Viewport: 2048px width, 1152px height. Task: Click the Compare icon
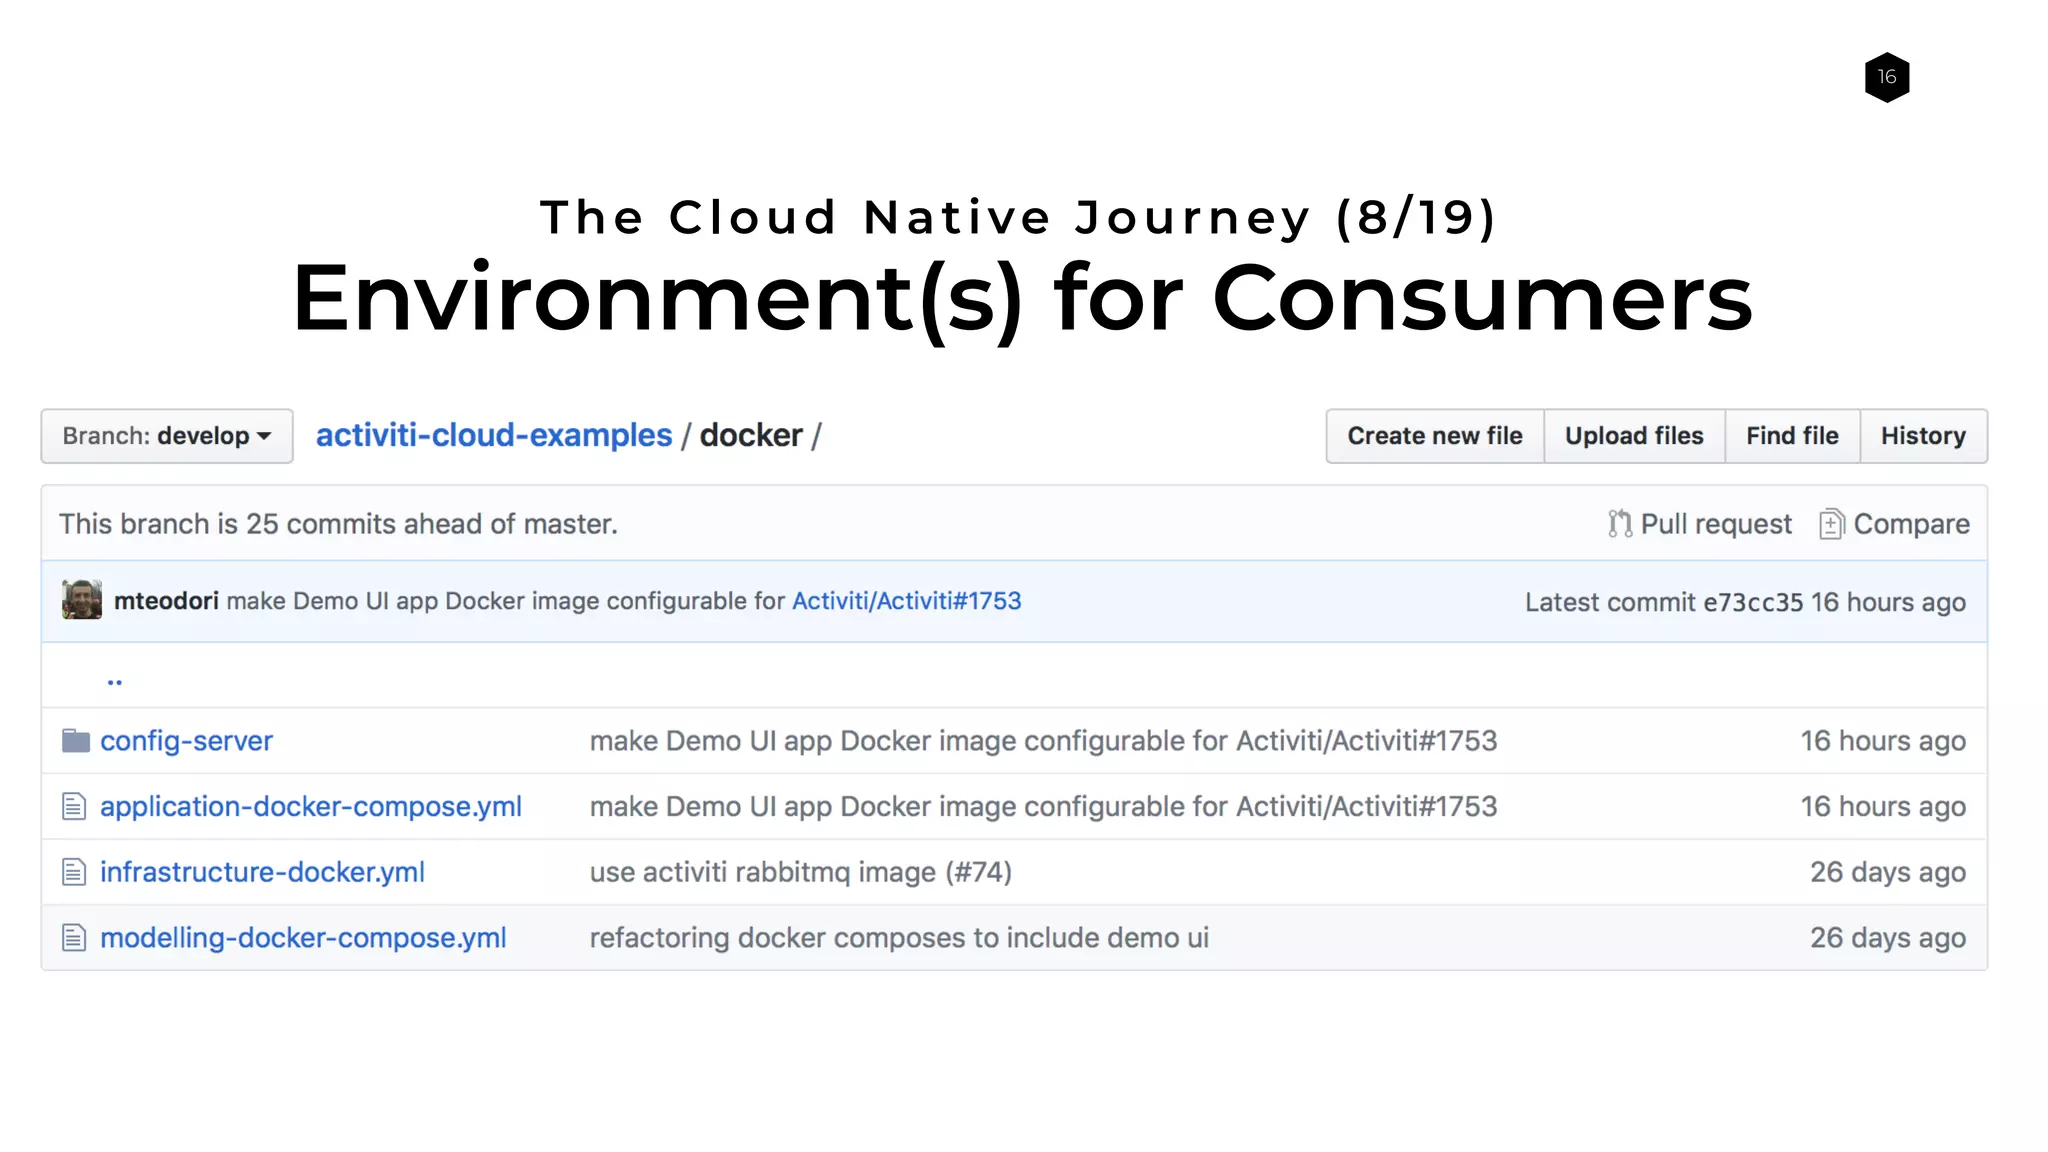[x=1831, y=524]
